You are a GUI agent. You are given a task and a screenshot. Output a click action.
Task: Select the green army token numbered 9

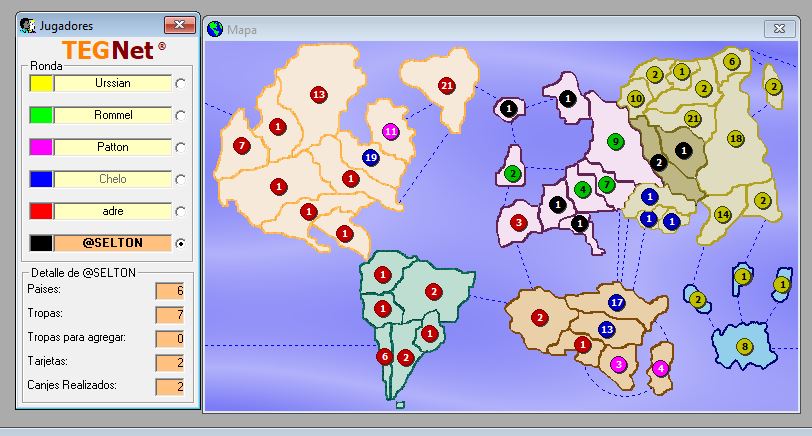point(615,141)
